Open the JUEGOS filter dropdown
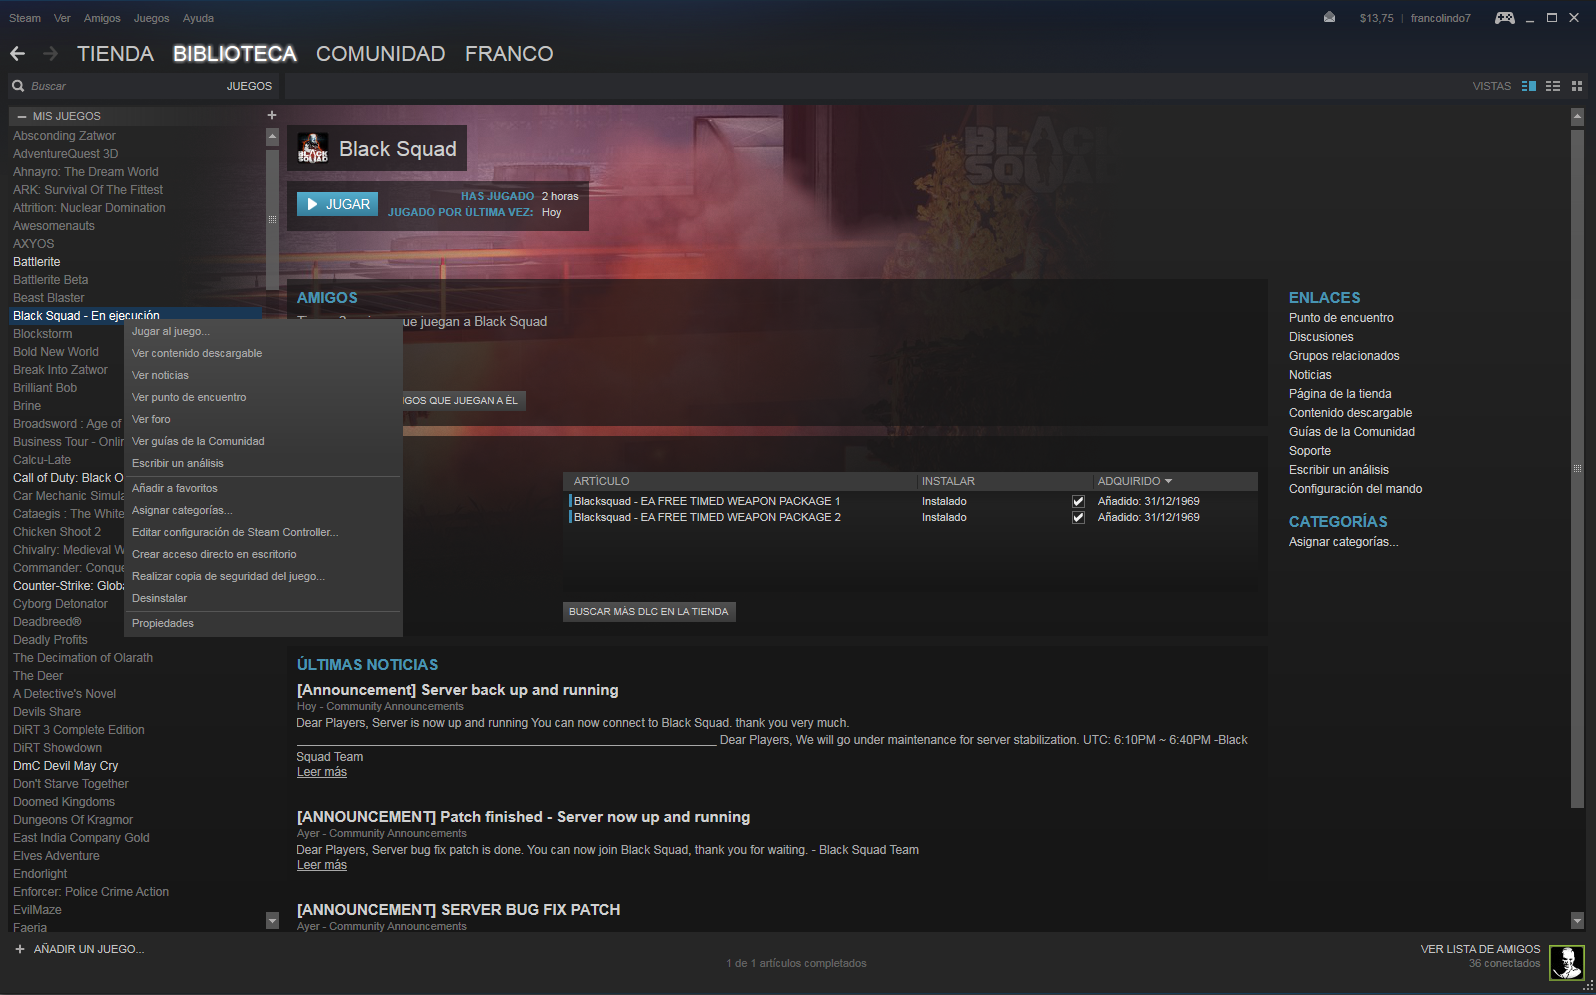 tap(249, 86)
